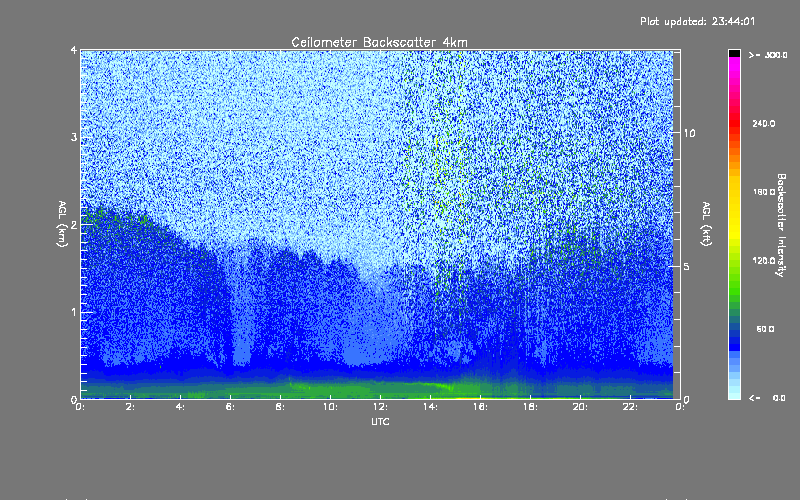Click the '12:' time tick label
The image size is (800, 500).
380,407
